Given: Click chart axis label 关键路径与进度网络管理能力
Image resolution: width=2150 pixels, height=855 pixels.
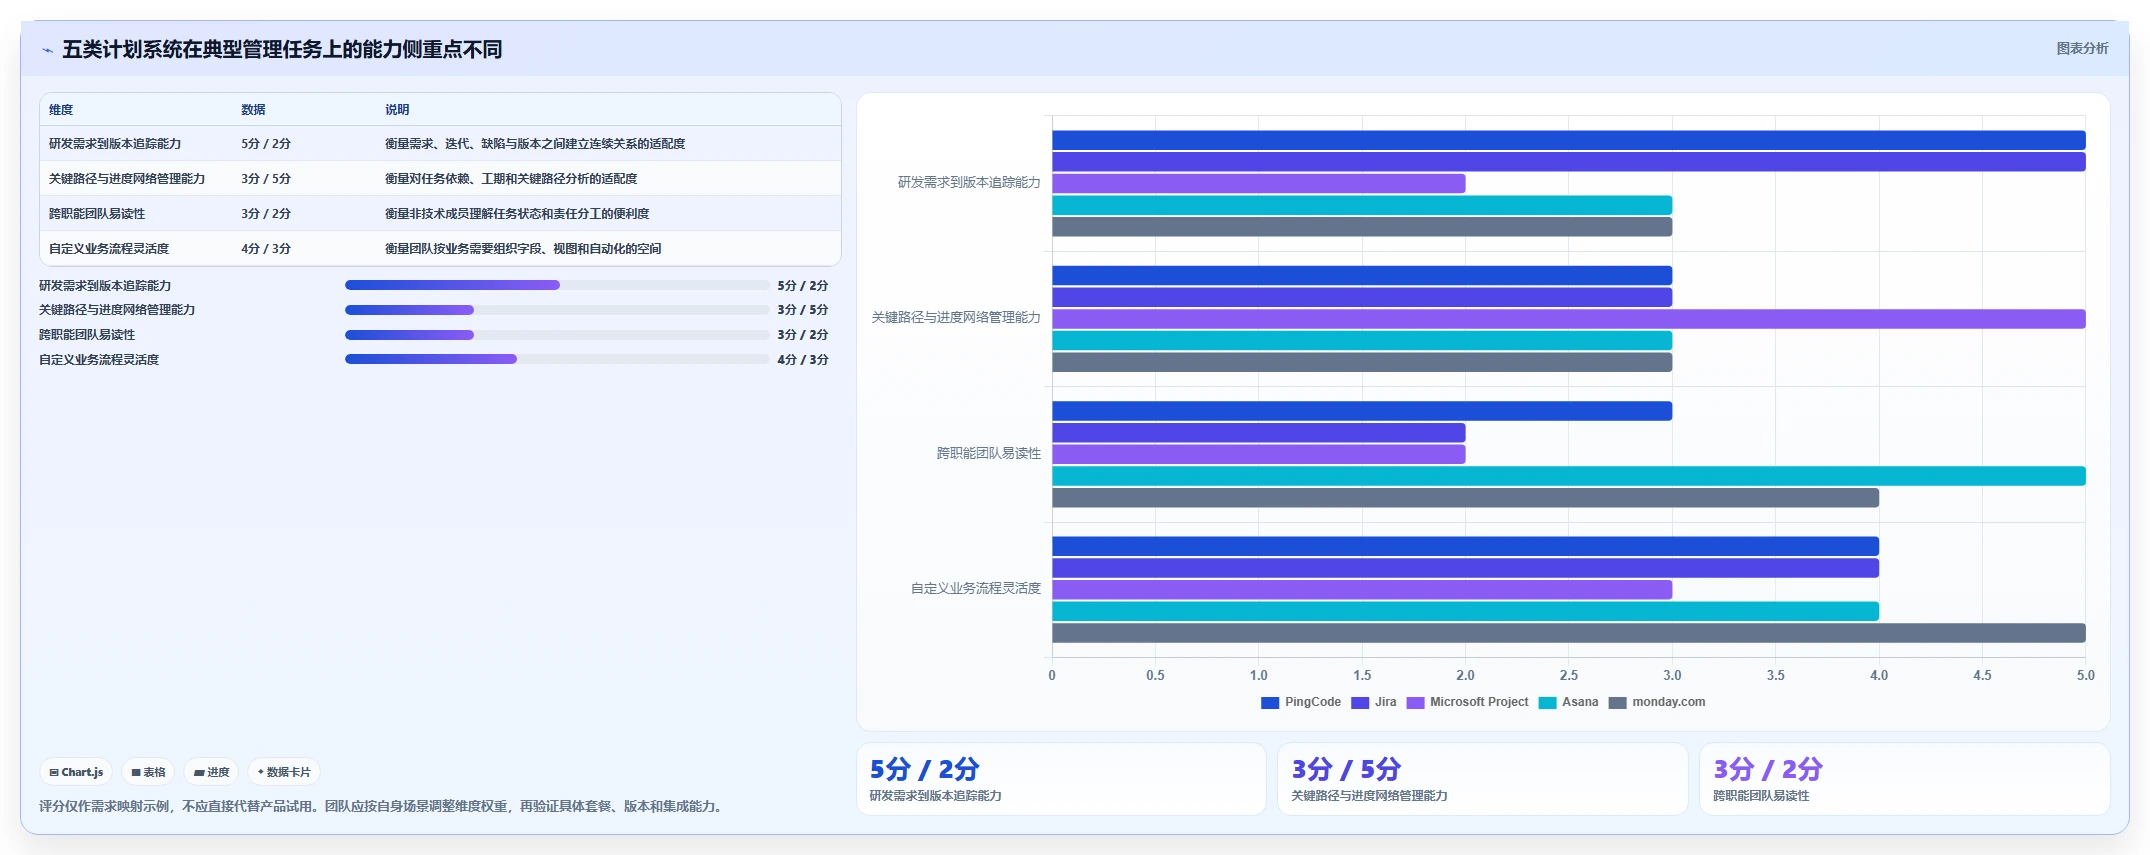Looking at the screenshot, I should (x=956, y=318).
